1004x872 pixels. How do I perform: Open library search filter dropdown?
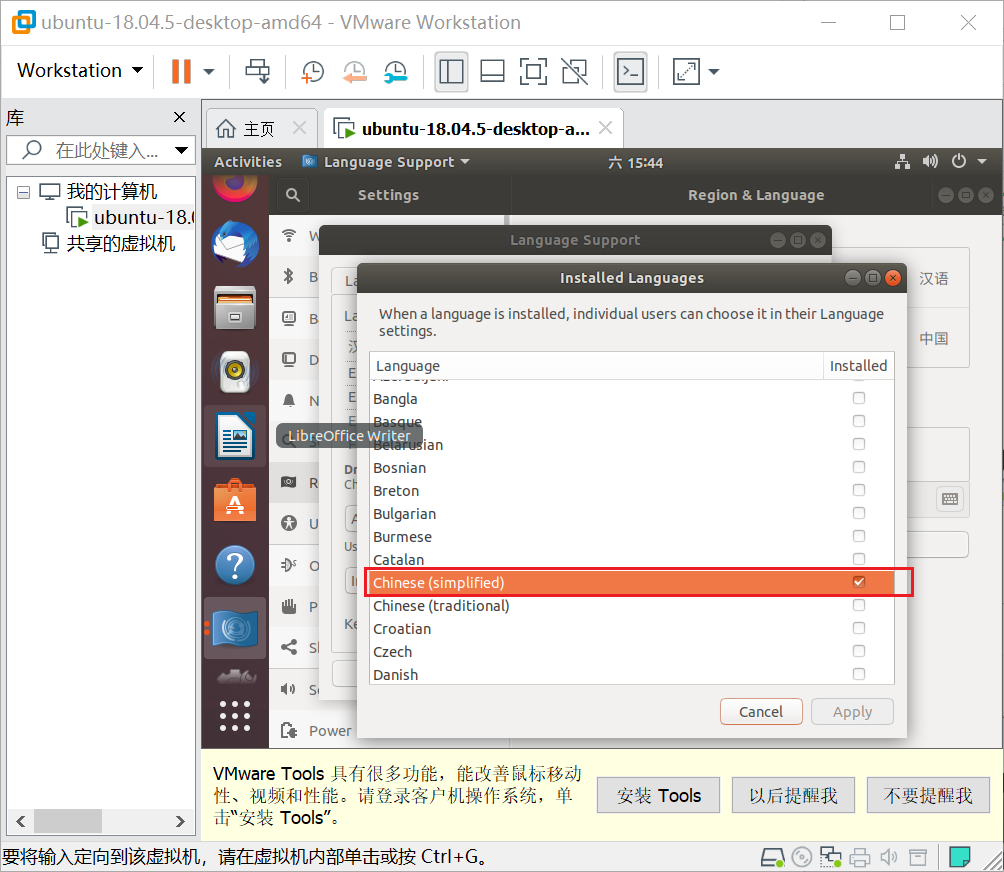point(182,150)
